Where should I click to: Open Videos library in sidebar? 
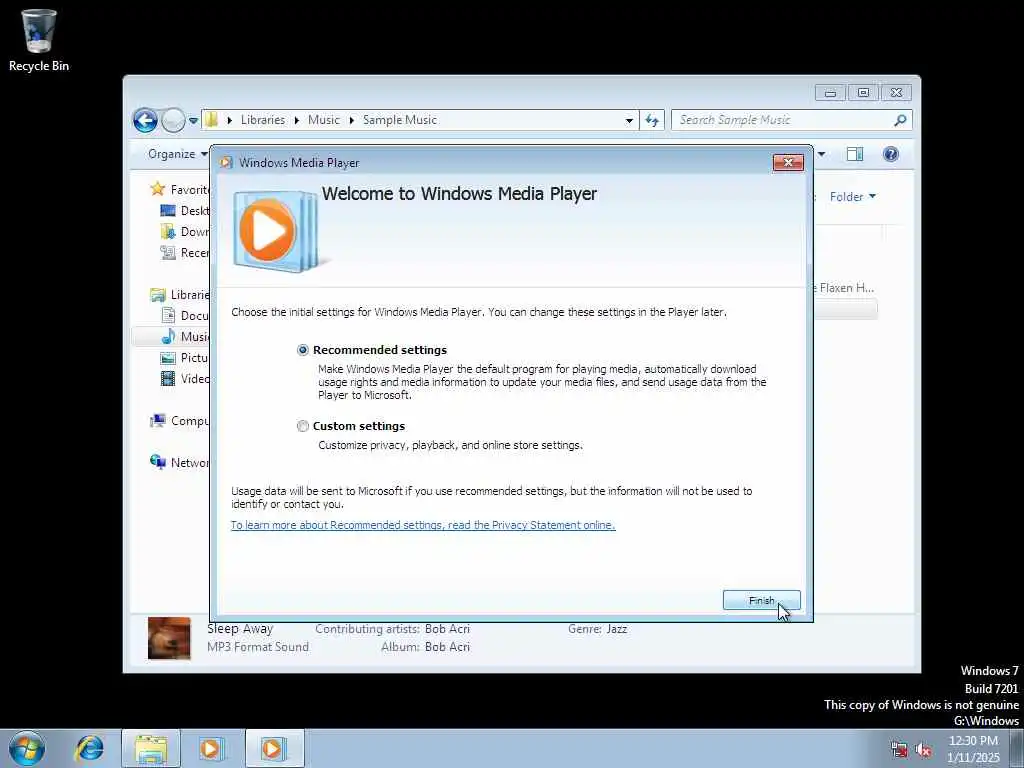coord(185,378)
